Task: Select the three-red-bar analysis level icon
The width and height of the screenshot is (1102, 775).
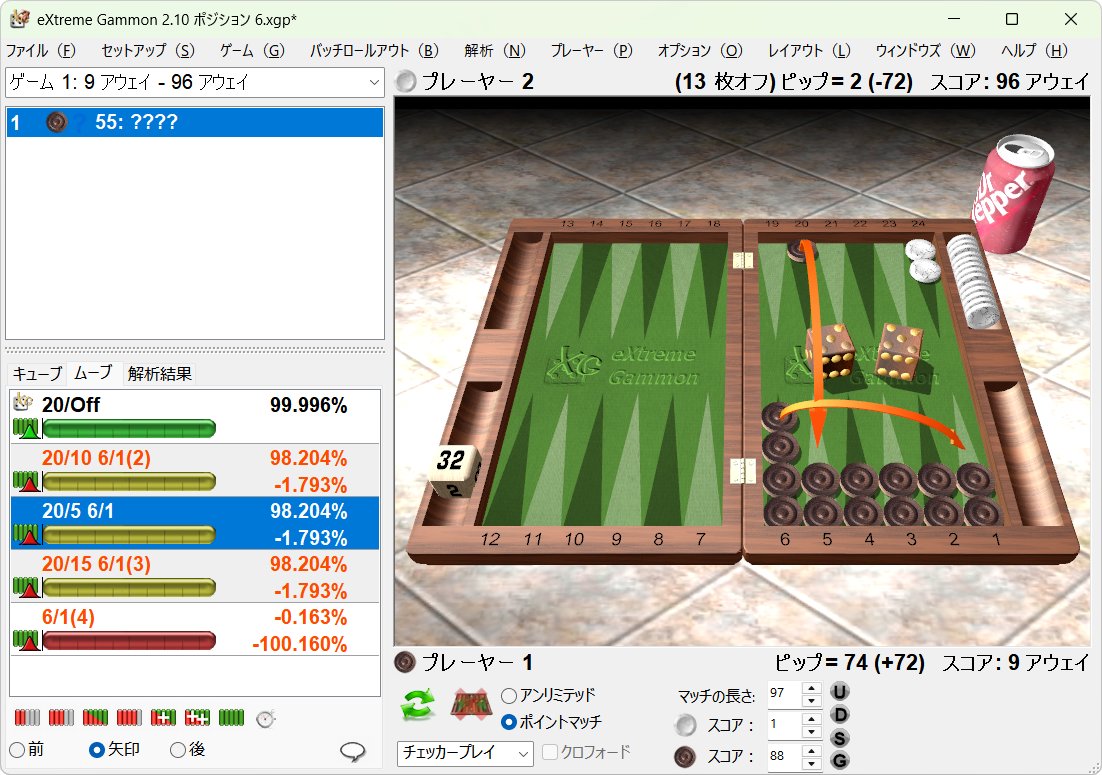Action: 61,718
